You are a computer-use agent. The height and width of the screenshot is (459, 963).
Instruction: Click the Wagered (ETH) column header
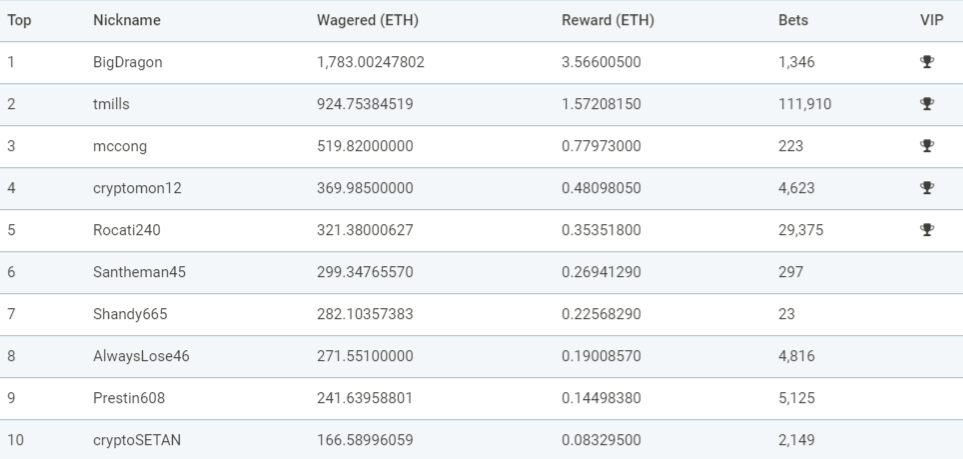tap(367, 20)
